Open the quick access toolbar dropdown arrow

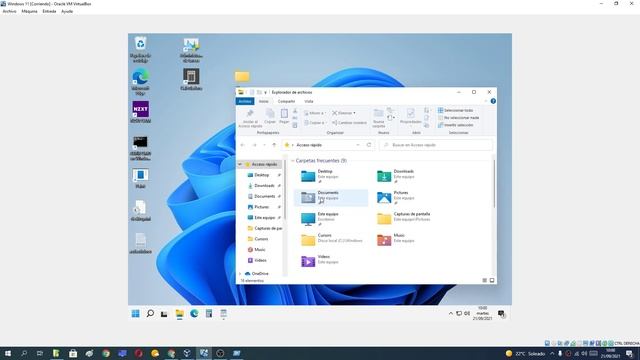pos(265,93)
